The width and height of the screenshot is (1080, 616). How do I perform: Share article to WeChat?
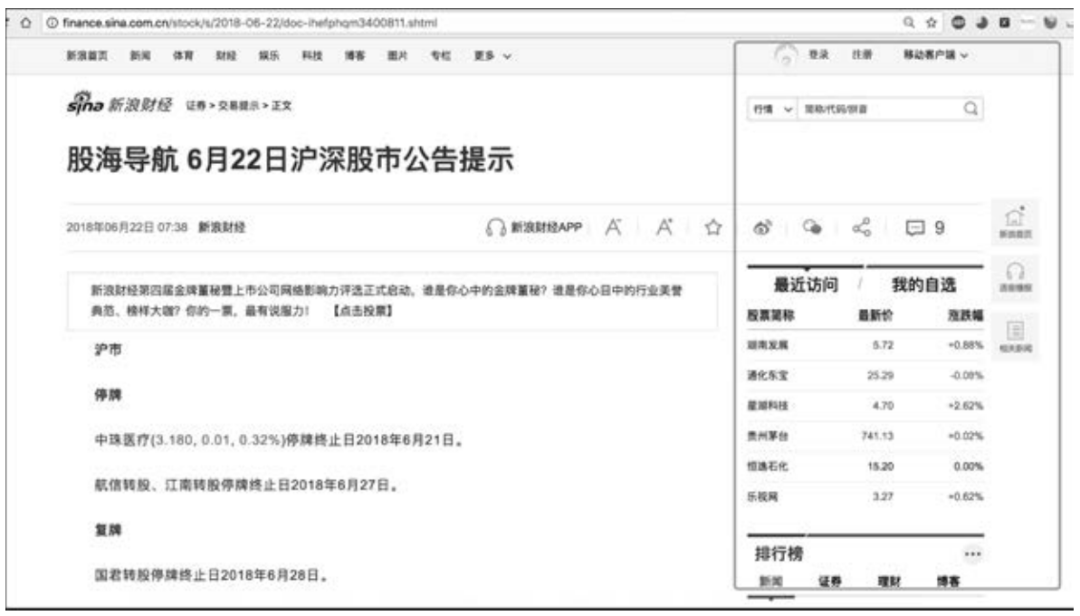(812, 227)
